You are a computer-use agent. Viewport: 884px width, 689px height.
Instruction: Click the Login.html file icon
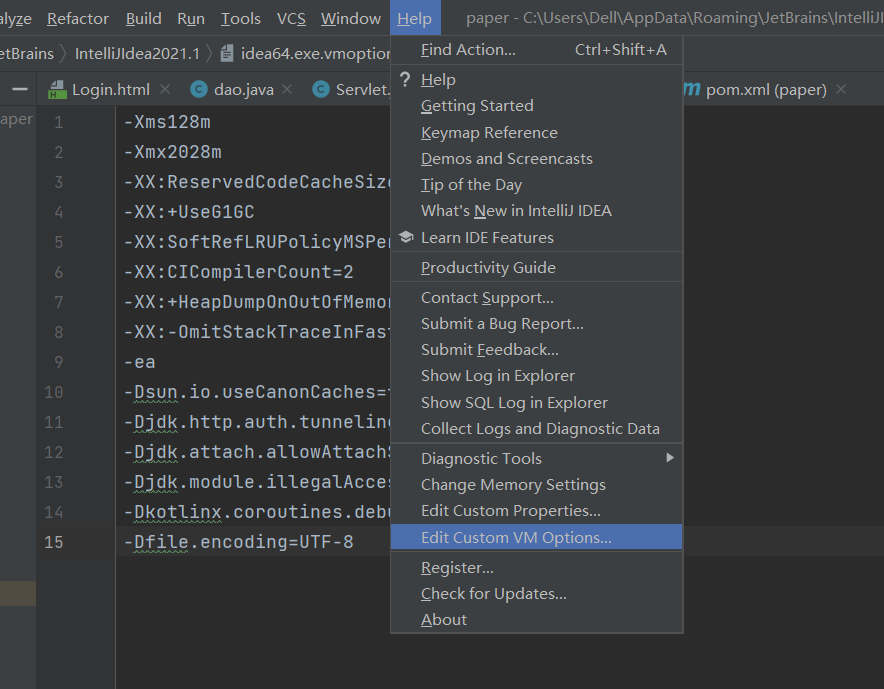(57, 90)
